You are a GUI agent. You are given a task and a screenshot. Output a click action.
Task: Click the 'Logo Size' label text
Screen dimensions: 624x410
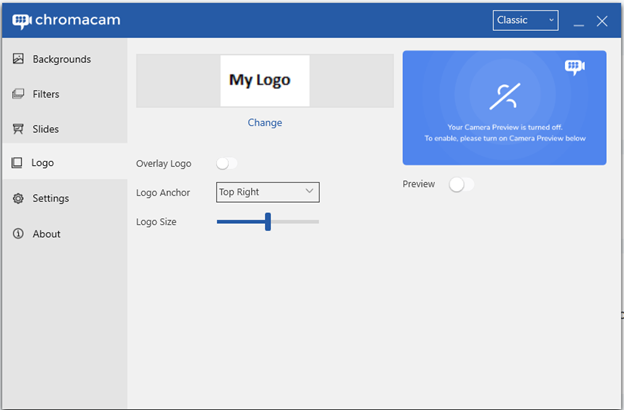coord(156,222)
